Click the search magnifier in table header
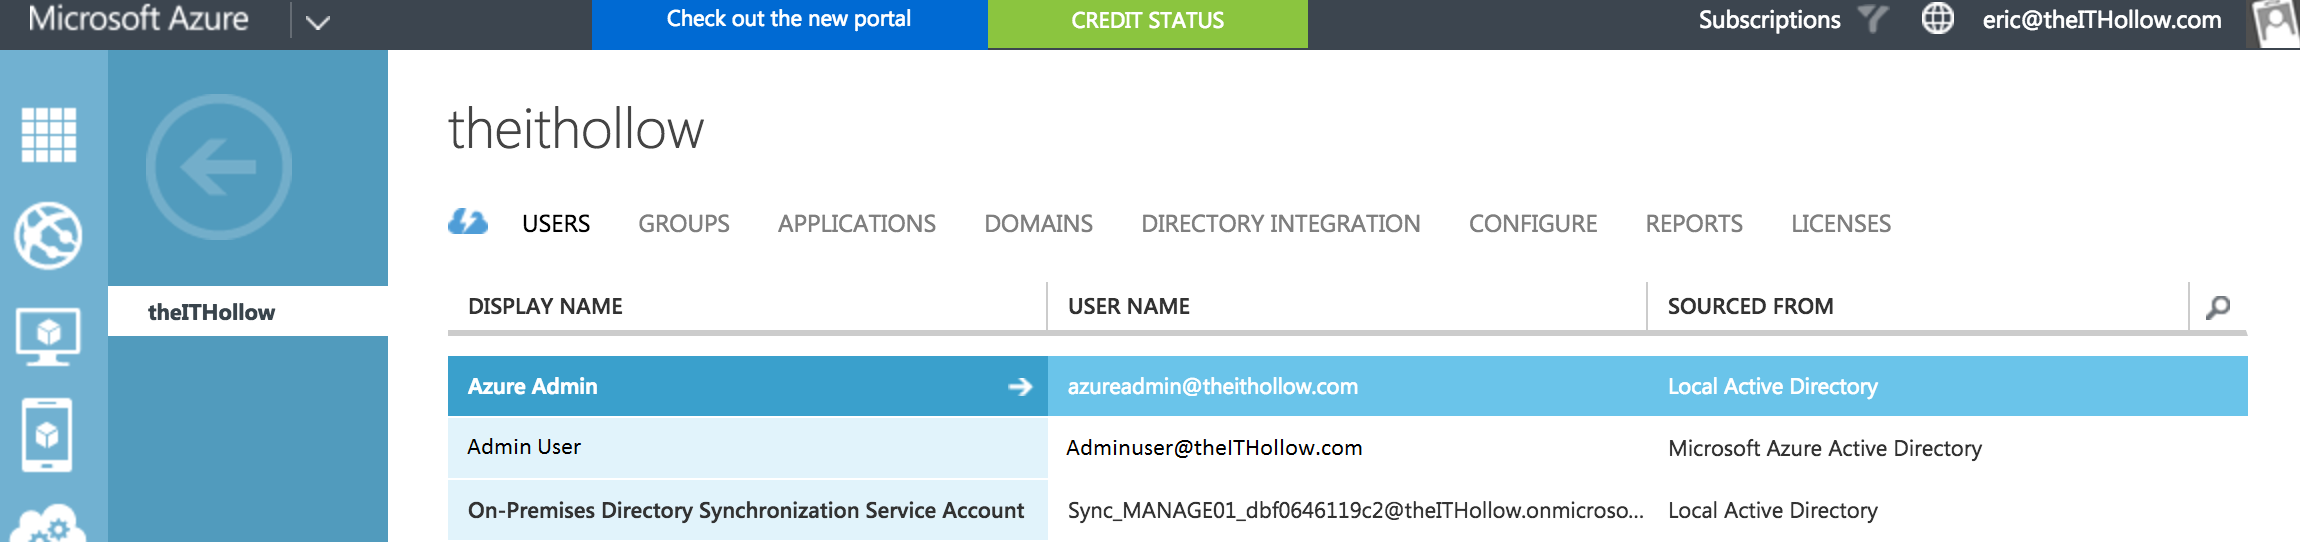Viewport: 2300px width, 542px height. (x=2218, y=307)
